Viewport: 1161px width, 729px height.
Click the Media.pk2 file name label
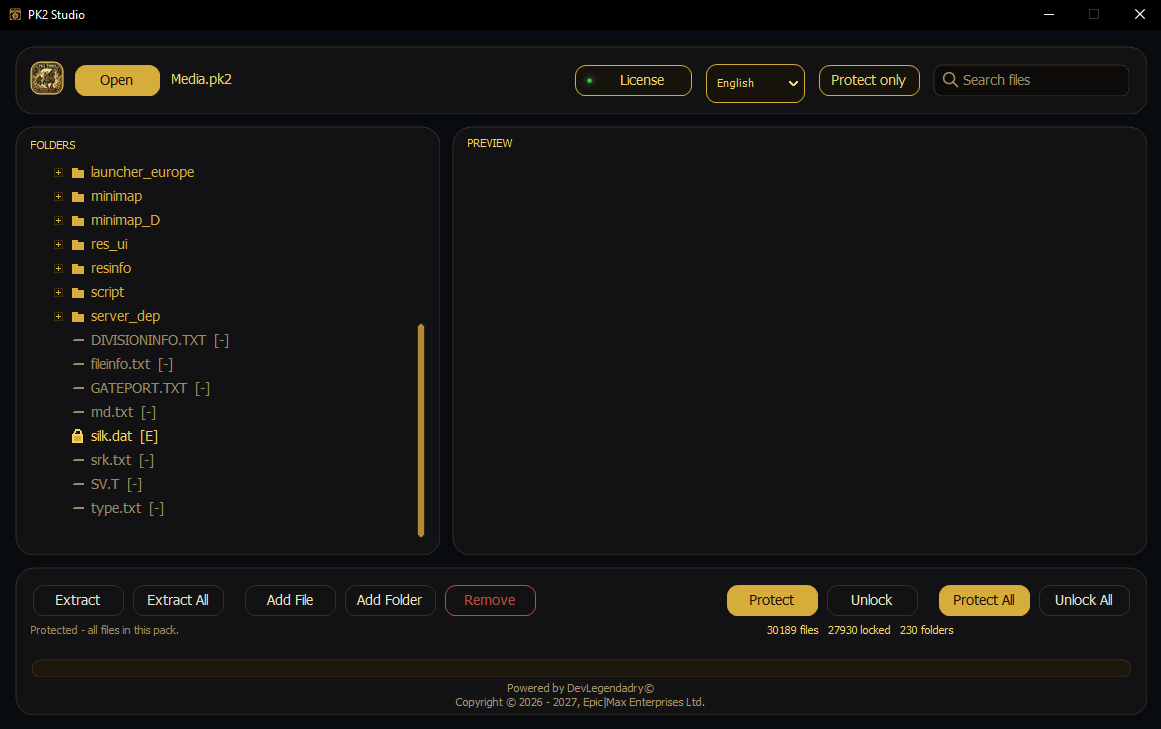click(201, 79)
